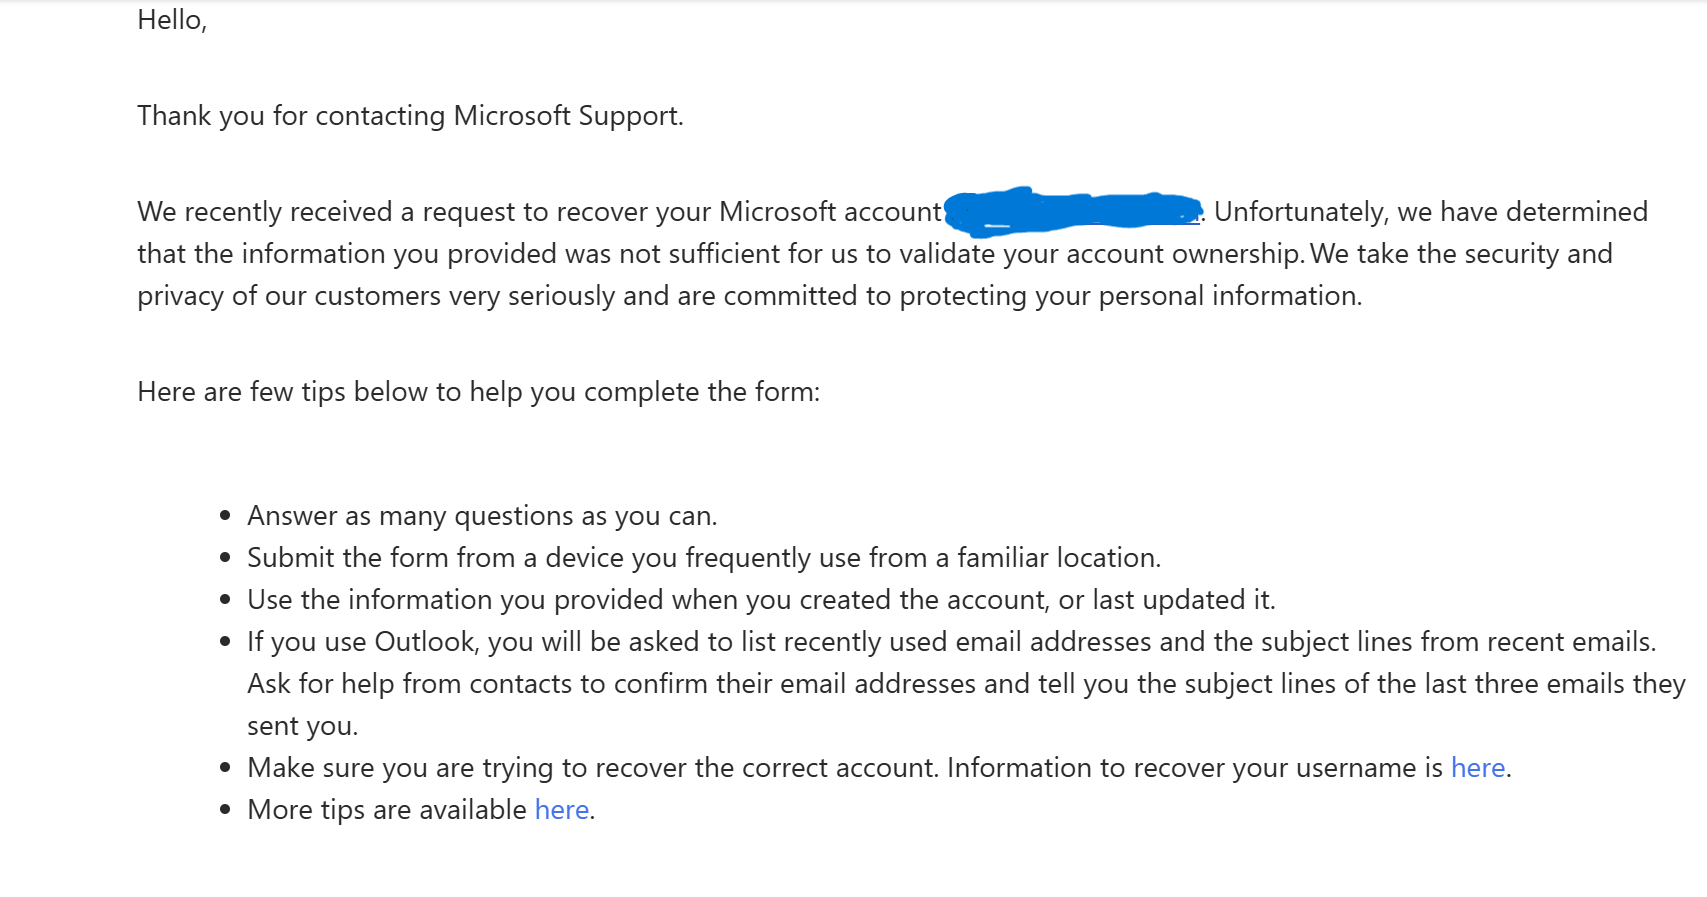Click the 'Here are few tips below' sentence
This screenshot has height=897, width=1707.
click(478, 392)
